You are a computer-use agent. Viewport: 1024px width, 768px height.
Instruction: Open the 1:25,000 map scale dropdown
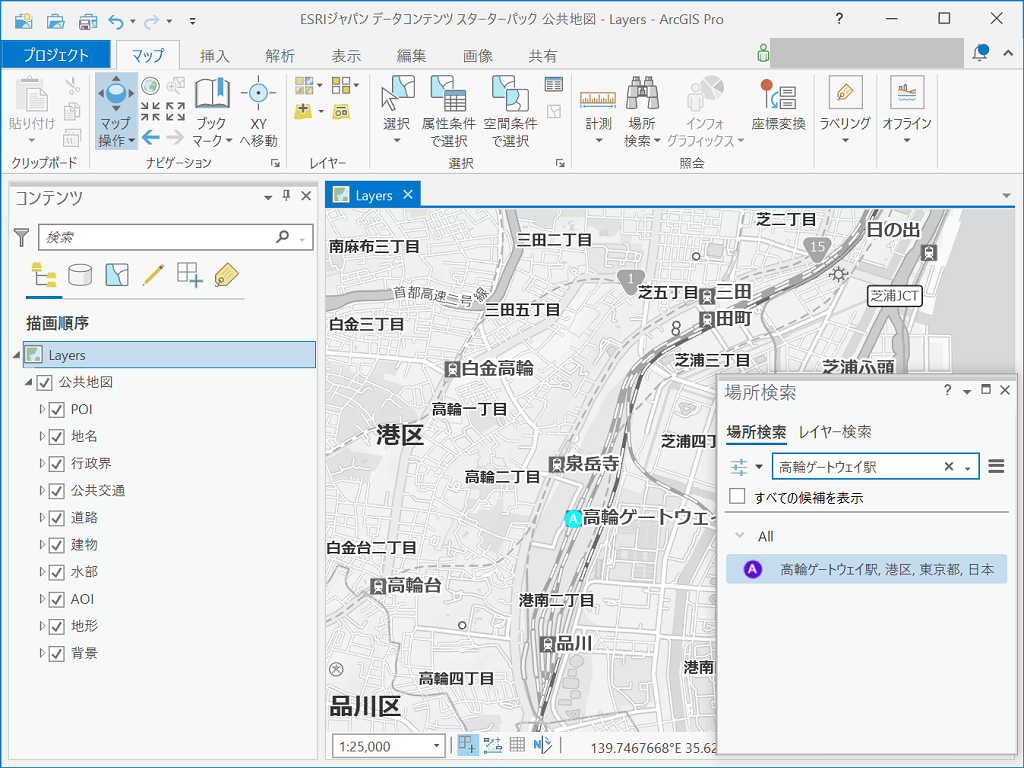tap(437, 746)
